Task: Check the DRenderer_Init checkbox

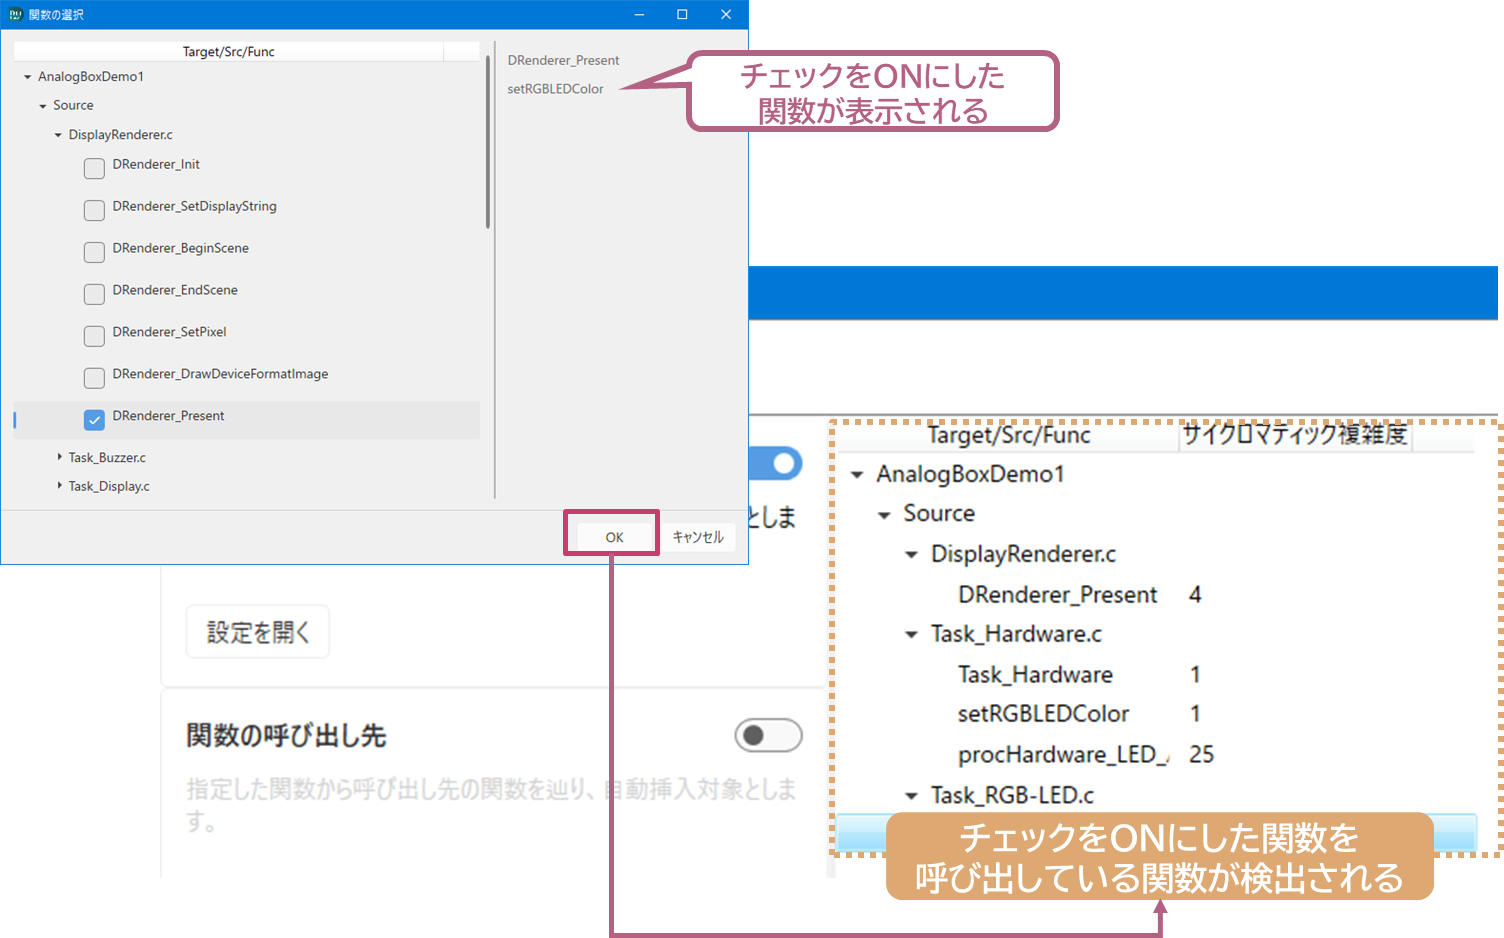Action: coord(94,168)
